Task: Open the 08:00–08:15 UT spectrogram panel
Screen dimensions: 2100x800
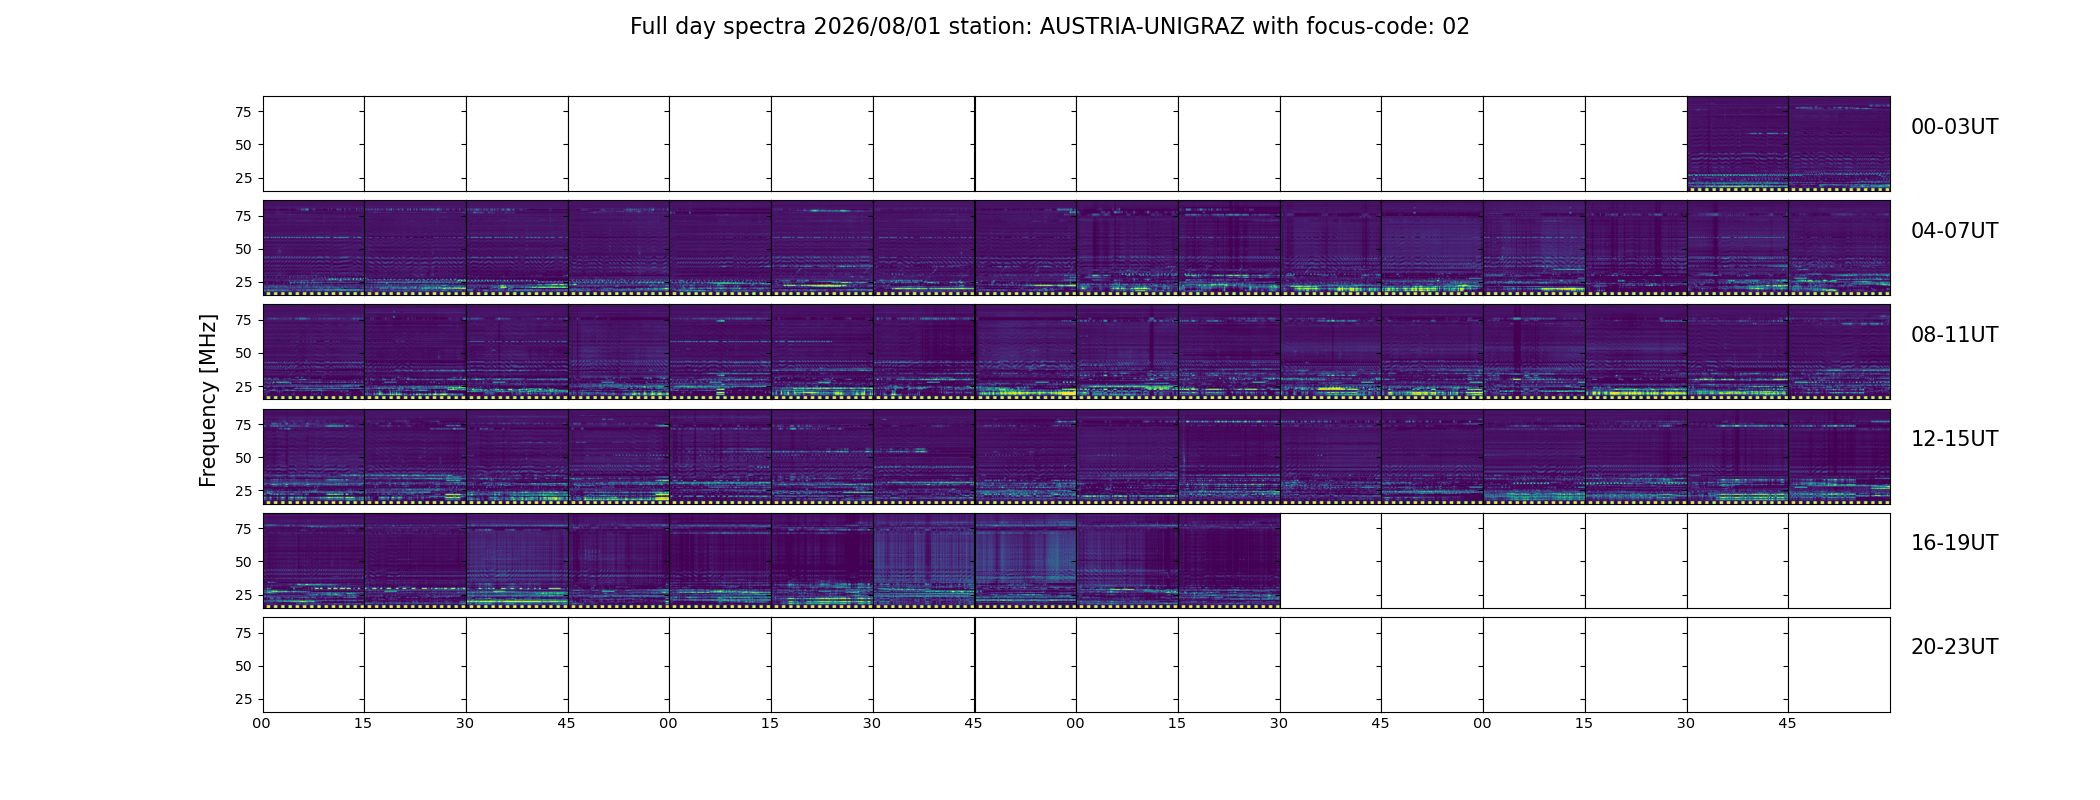Action: pos(314,352)
